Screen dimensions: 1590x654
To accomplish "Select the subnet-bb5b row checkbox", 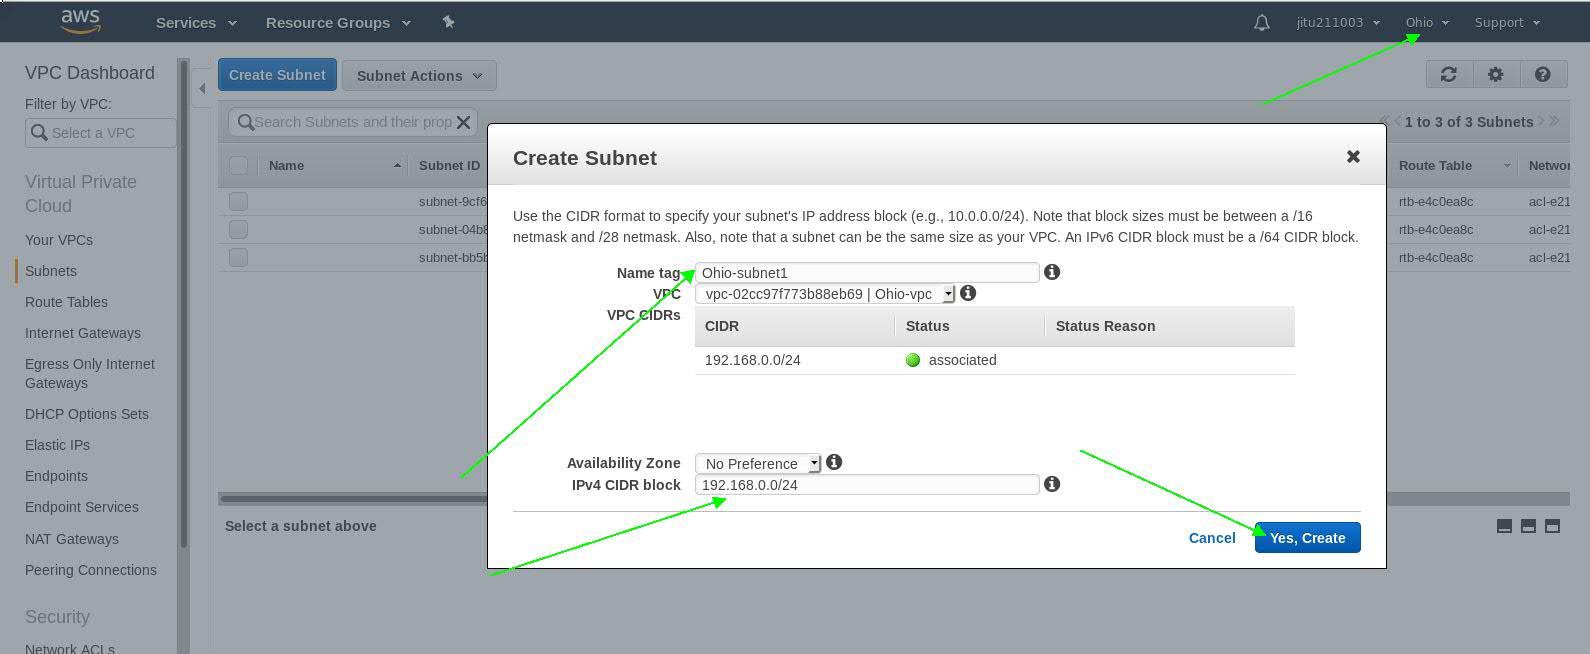I will tap(238, 257).
